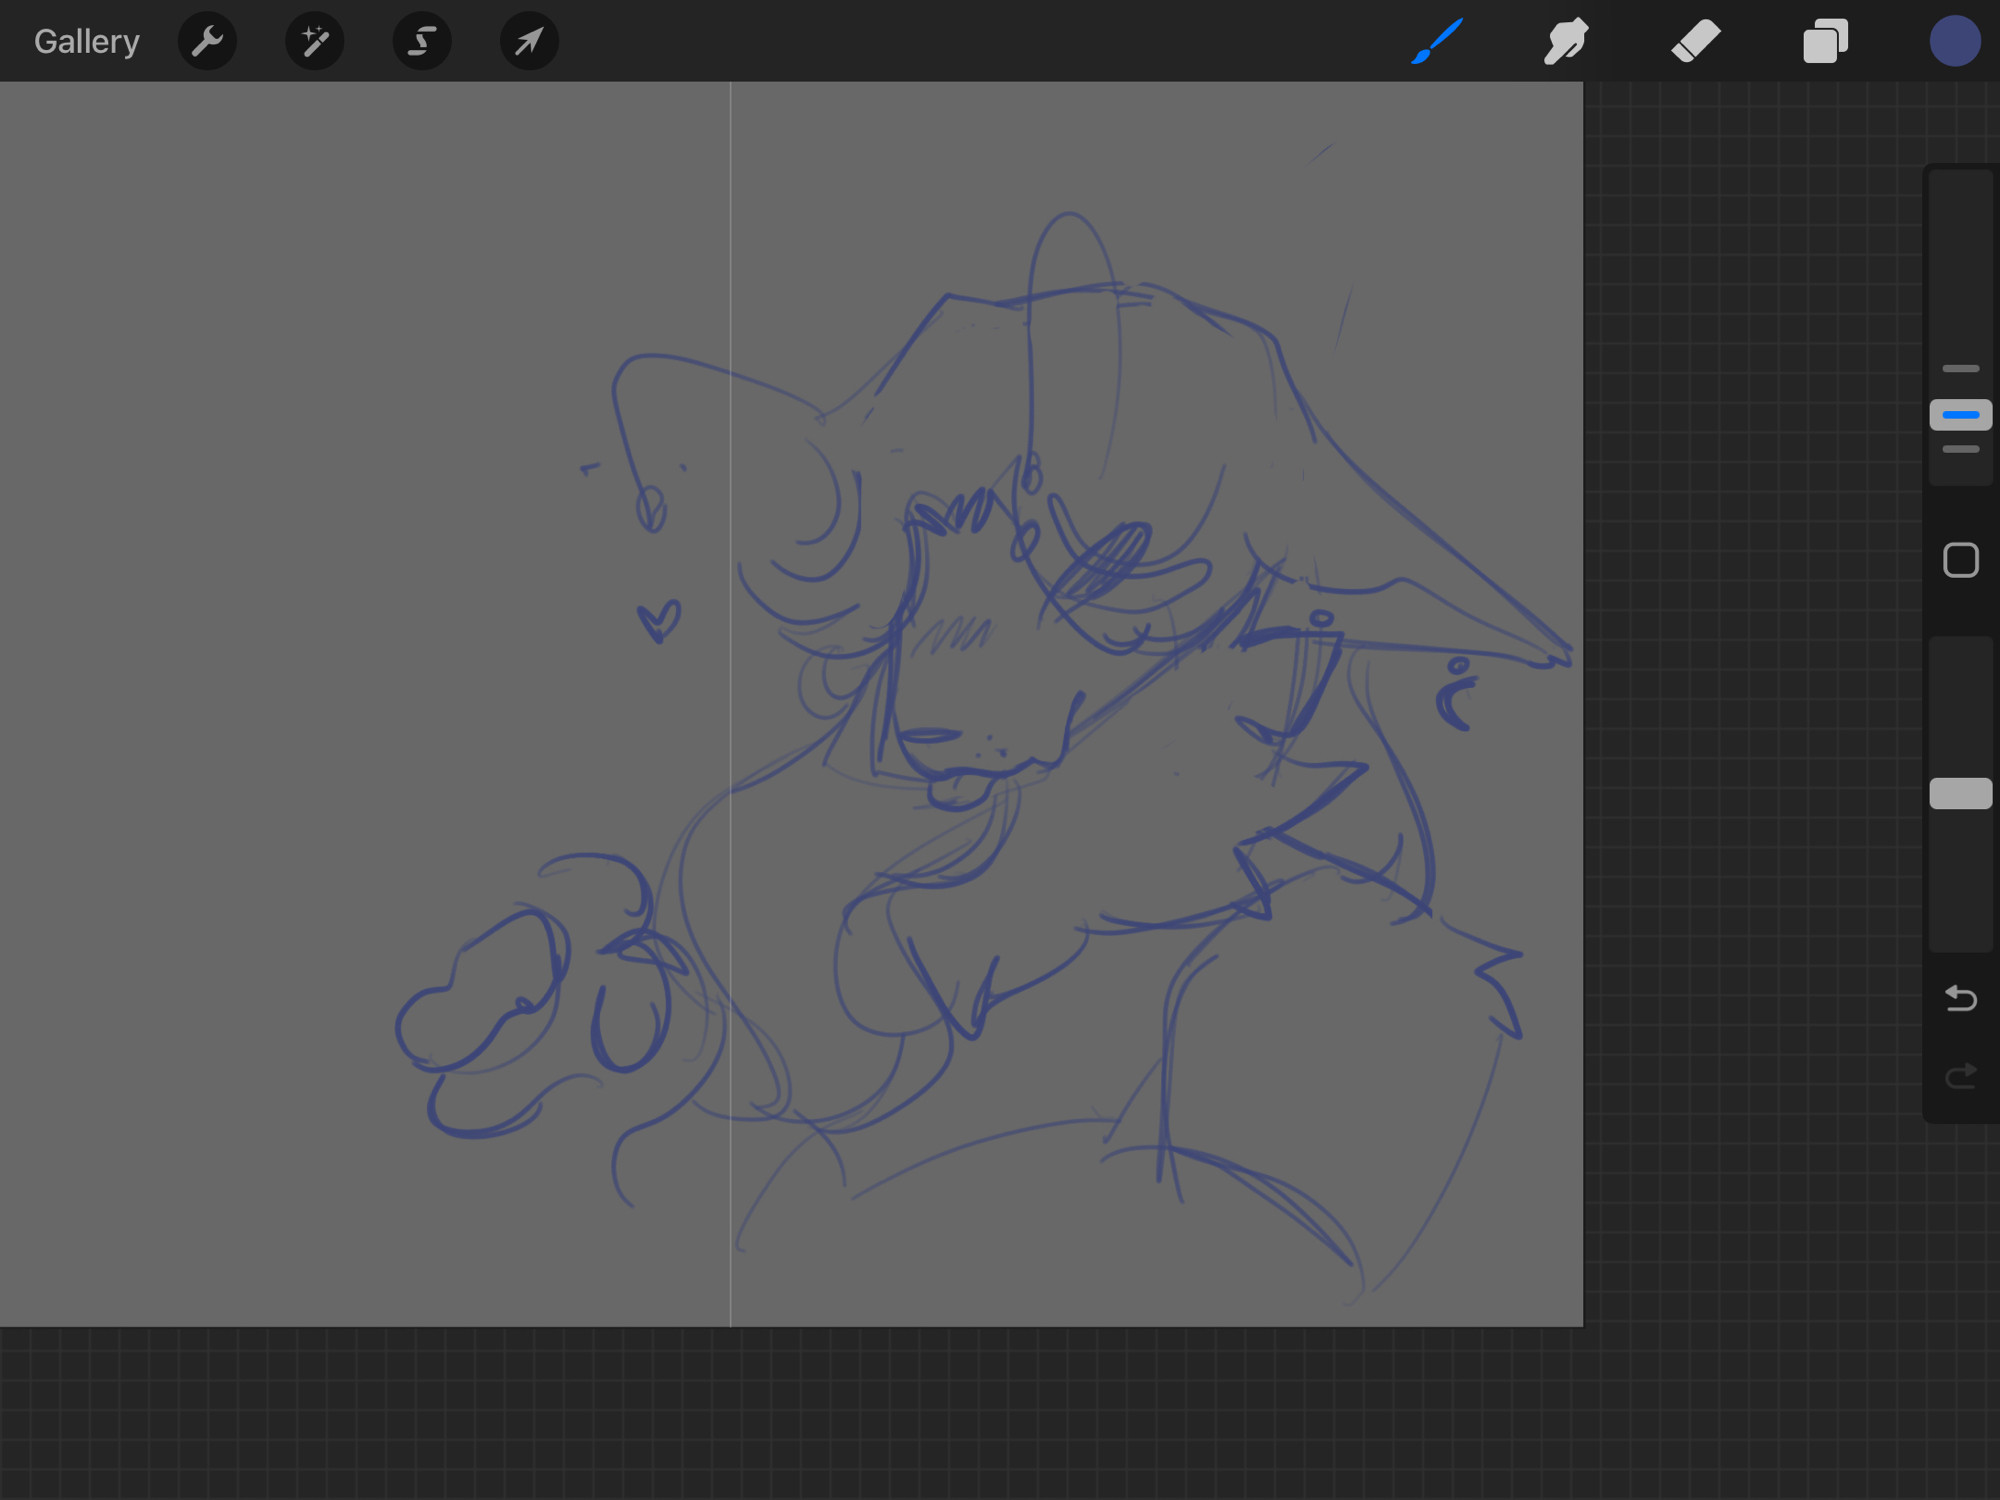Open the Adjustments magic wand menu
The image size is (2000, 1500).
click(x=315, y=42)
